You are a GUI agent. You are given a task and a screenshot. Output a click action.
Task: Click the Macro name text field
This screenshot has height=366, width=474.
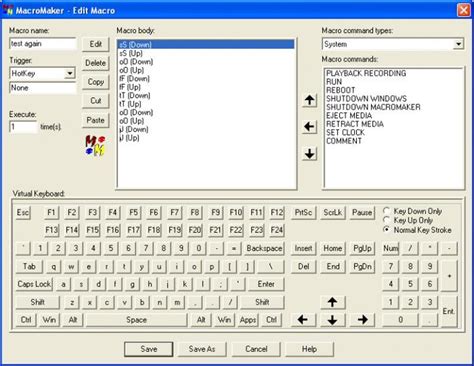pos(43,44)
